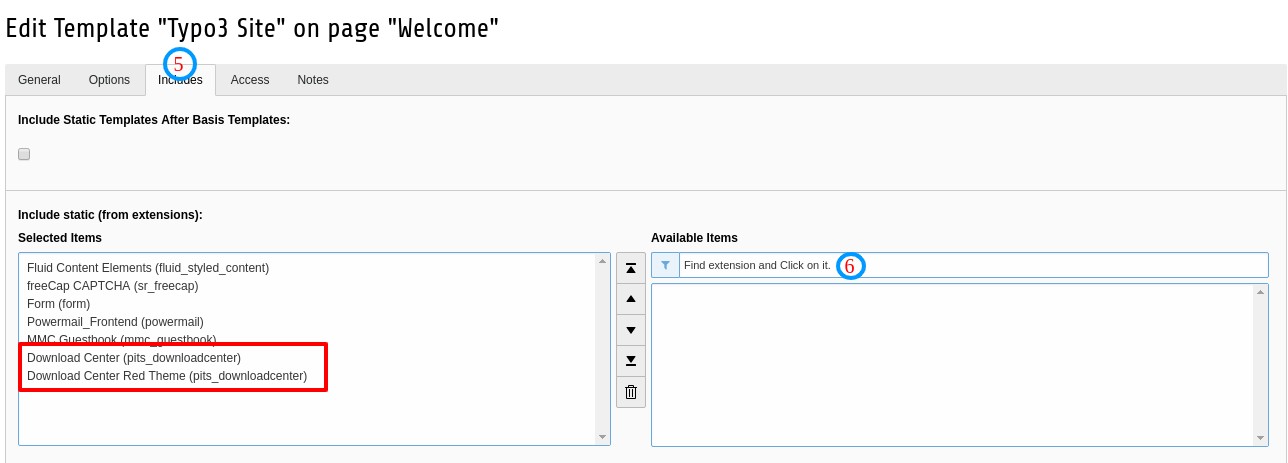The image size is (1288, 463).
Task: Toggle Include Static Templates After Basis checkbox
Action: 24,154
